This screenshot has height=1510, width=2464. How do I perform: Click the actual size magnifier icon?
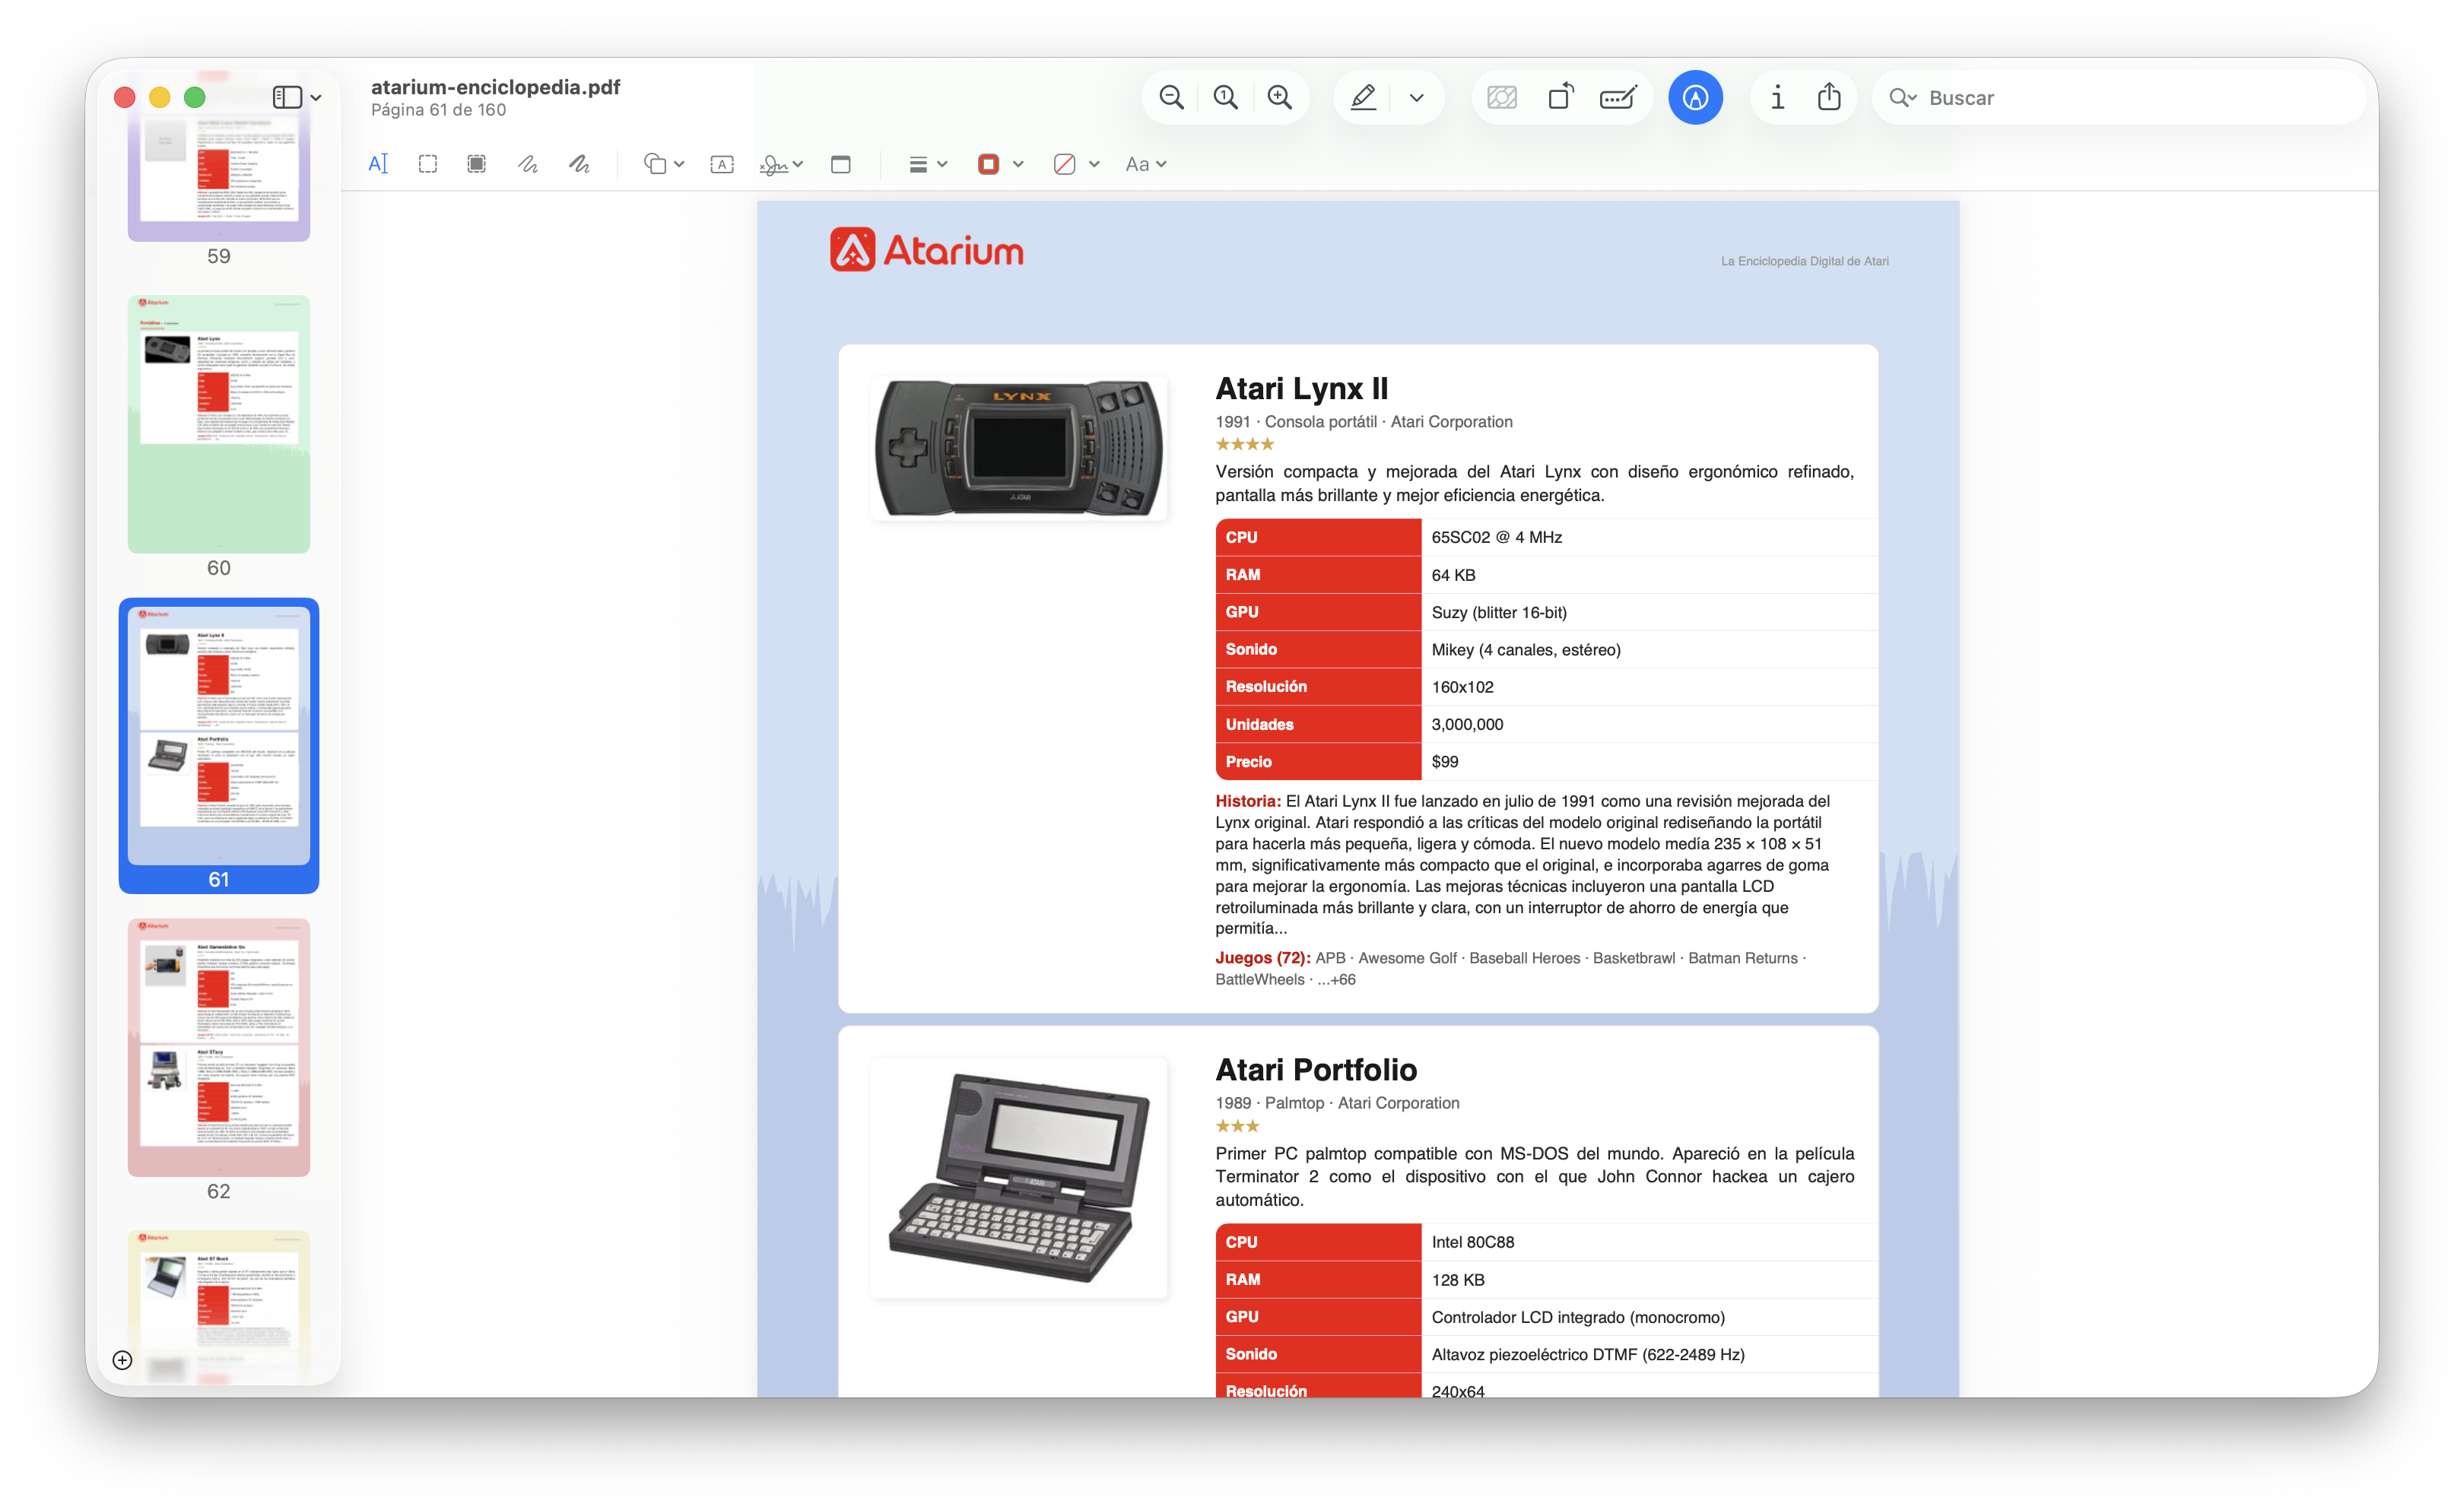click(x=1225, y=97)
